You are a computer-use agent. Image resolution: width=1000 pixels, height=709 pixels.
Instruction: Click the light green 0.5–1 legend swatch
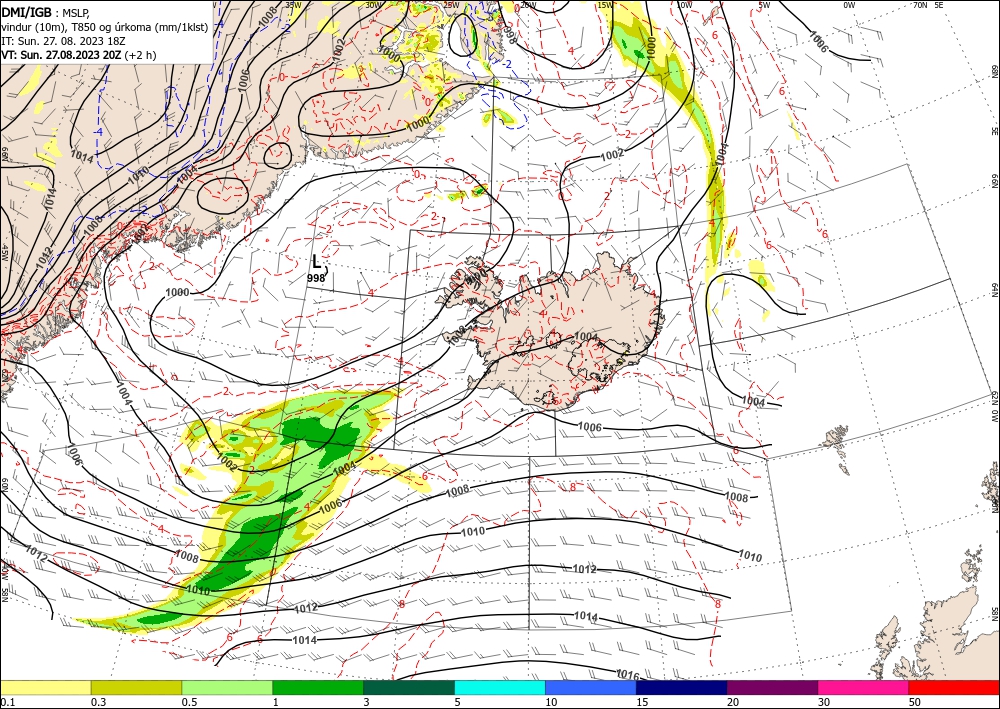click(227, 687)
